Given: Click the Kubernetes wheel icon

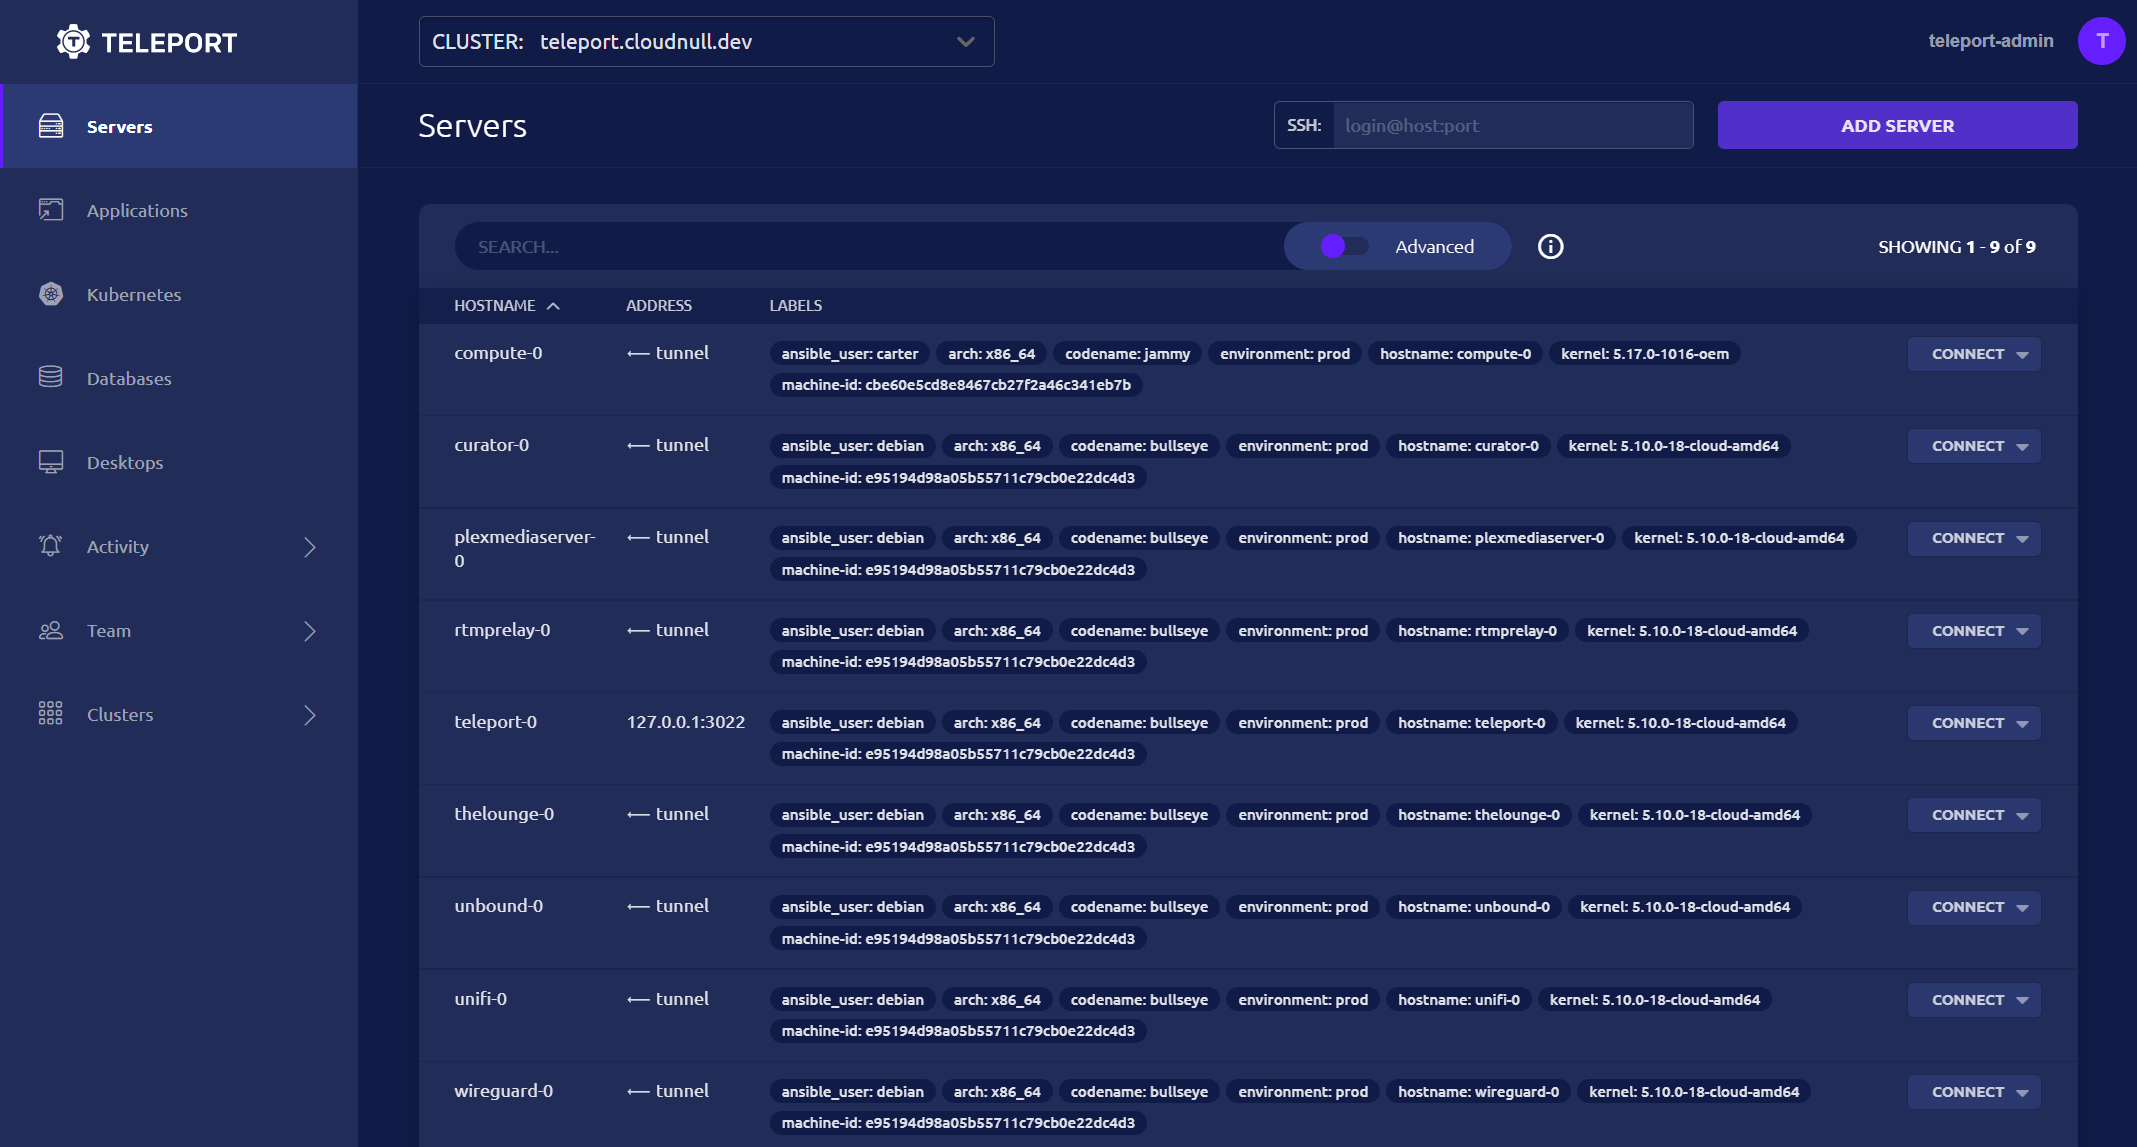Looking at the screenshot, I should (51, 294).
